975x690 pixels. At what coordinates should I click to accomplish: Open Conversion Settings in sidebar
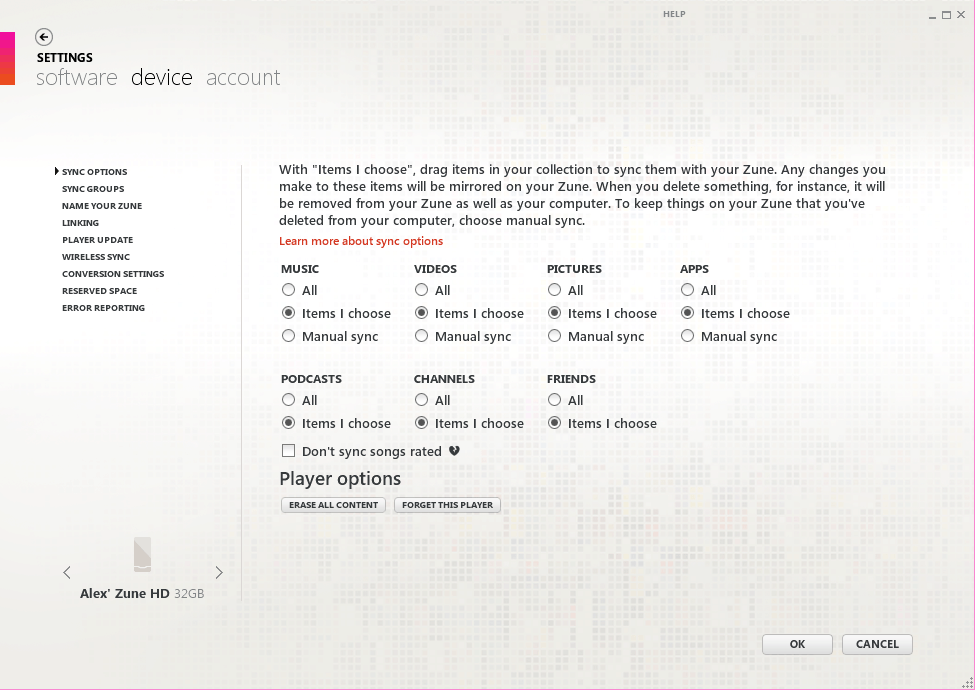pos(113,274)
